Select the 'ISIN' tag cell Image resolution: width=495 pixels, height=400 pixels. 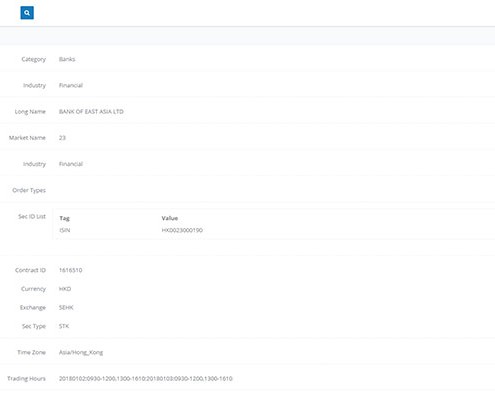[65, 230]
